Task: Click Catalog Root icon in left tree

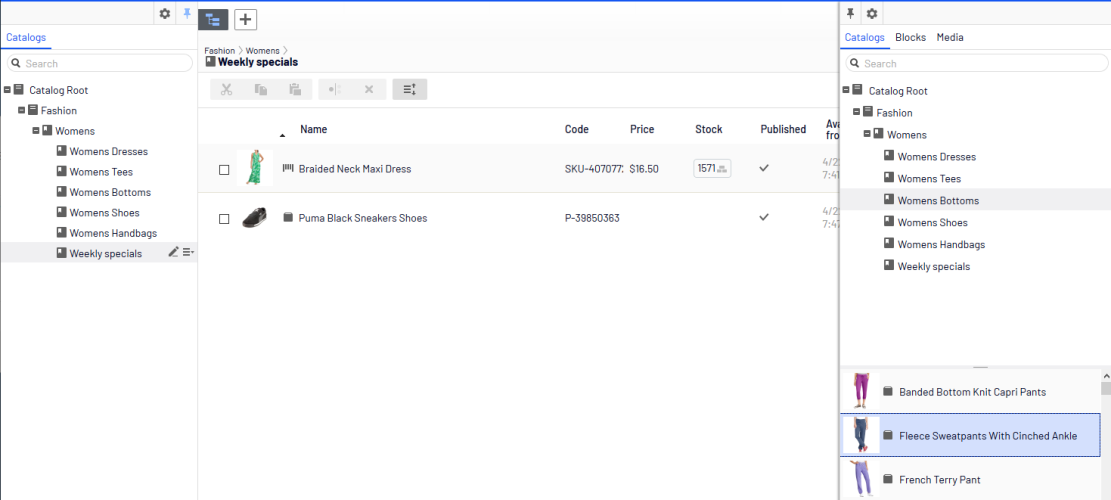Action: point(18,90)
